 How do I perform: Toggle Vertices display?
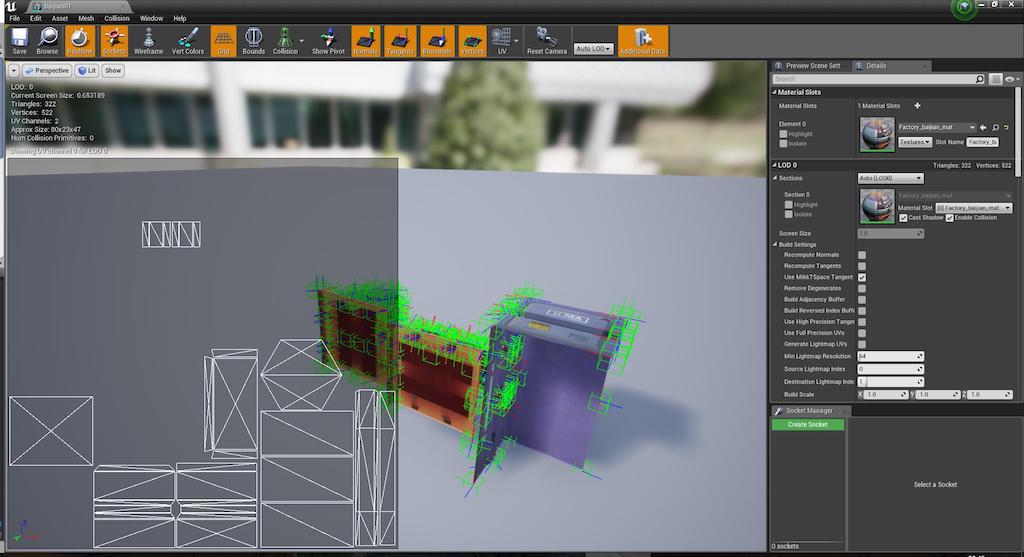tap(472, 41)
